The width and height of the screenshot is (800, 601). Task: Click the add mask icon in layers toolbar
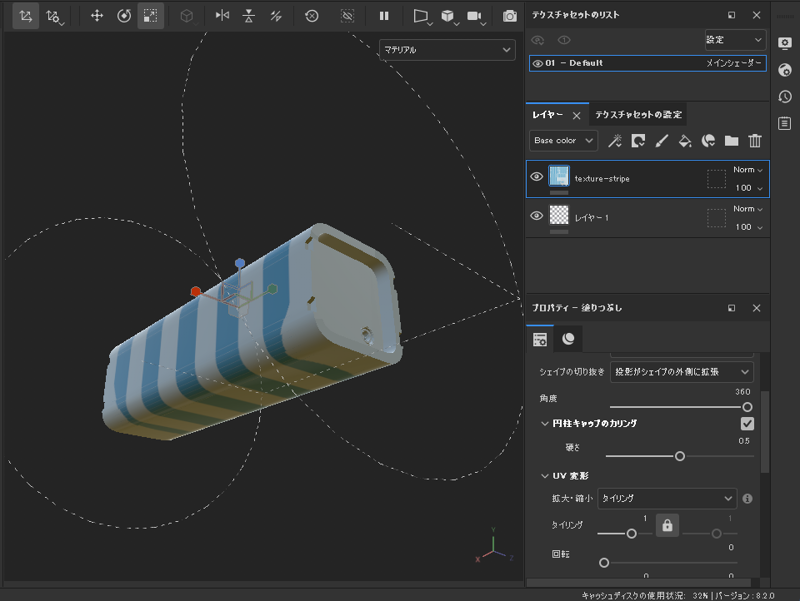[x=638, y=141]
